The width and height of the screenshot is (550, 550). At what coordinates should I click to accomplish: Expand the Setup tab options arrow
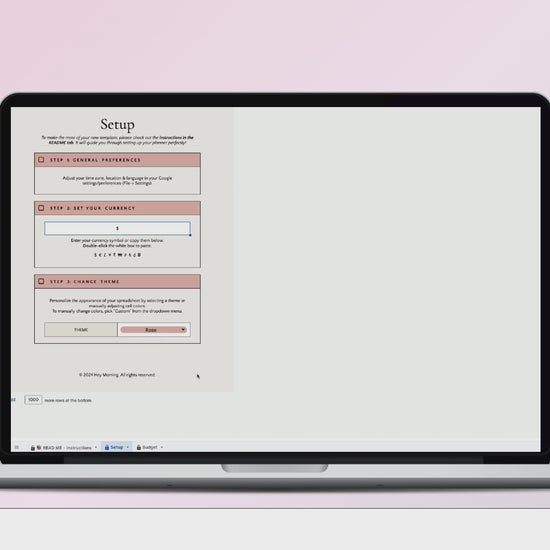[x=128, y=447]
